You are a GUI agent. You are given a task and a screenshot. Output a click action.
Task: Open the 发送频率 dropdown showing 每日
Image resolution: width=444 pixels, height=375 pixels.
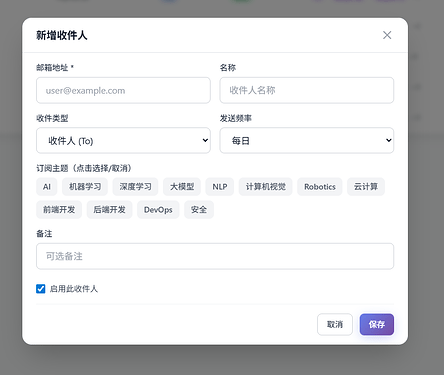(307, 140)
